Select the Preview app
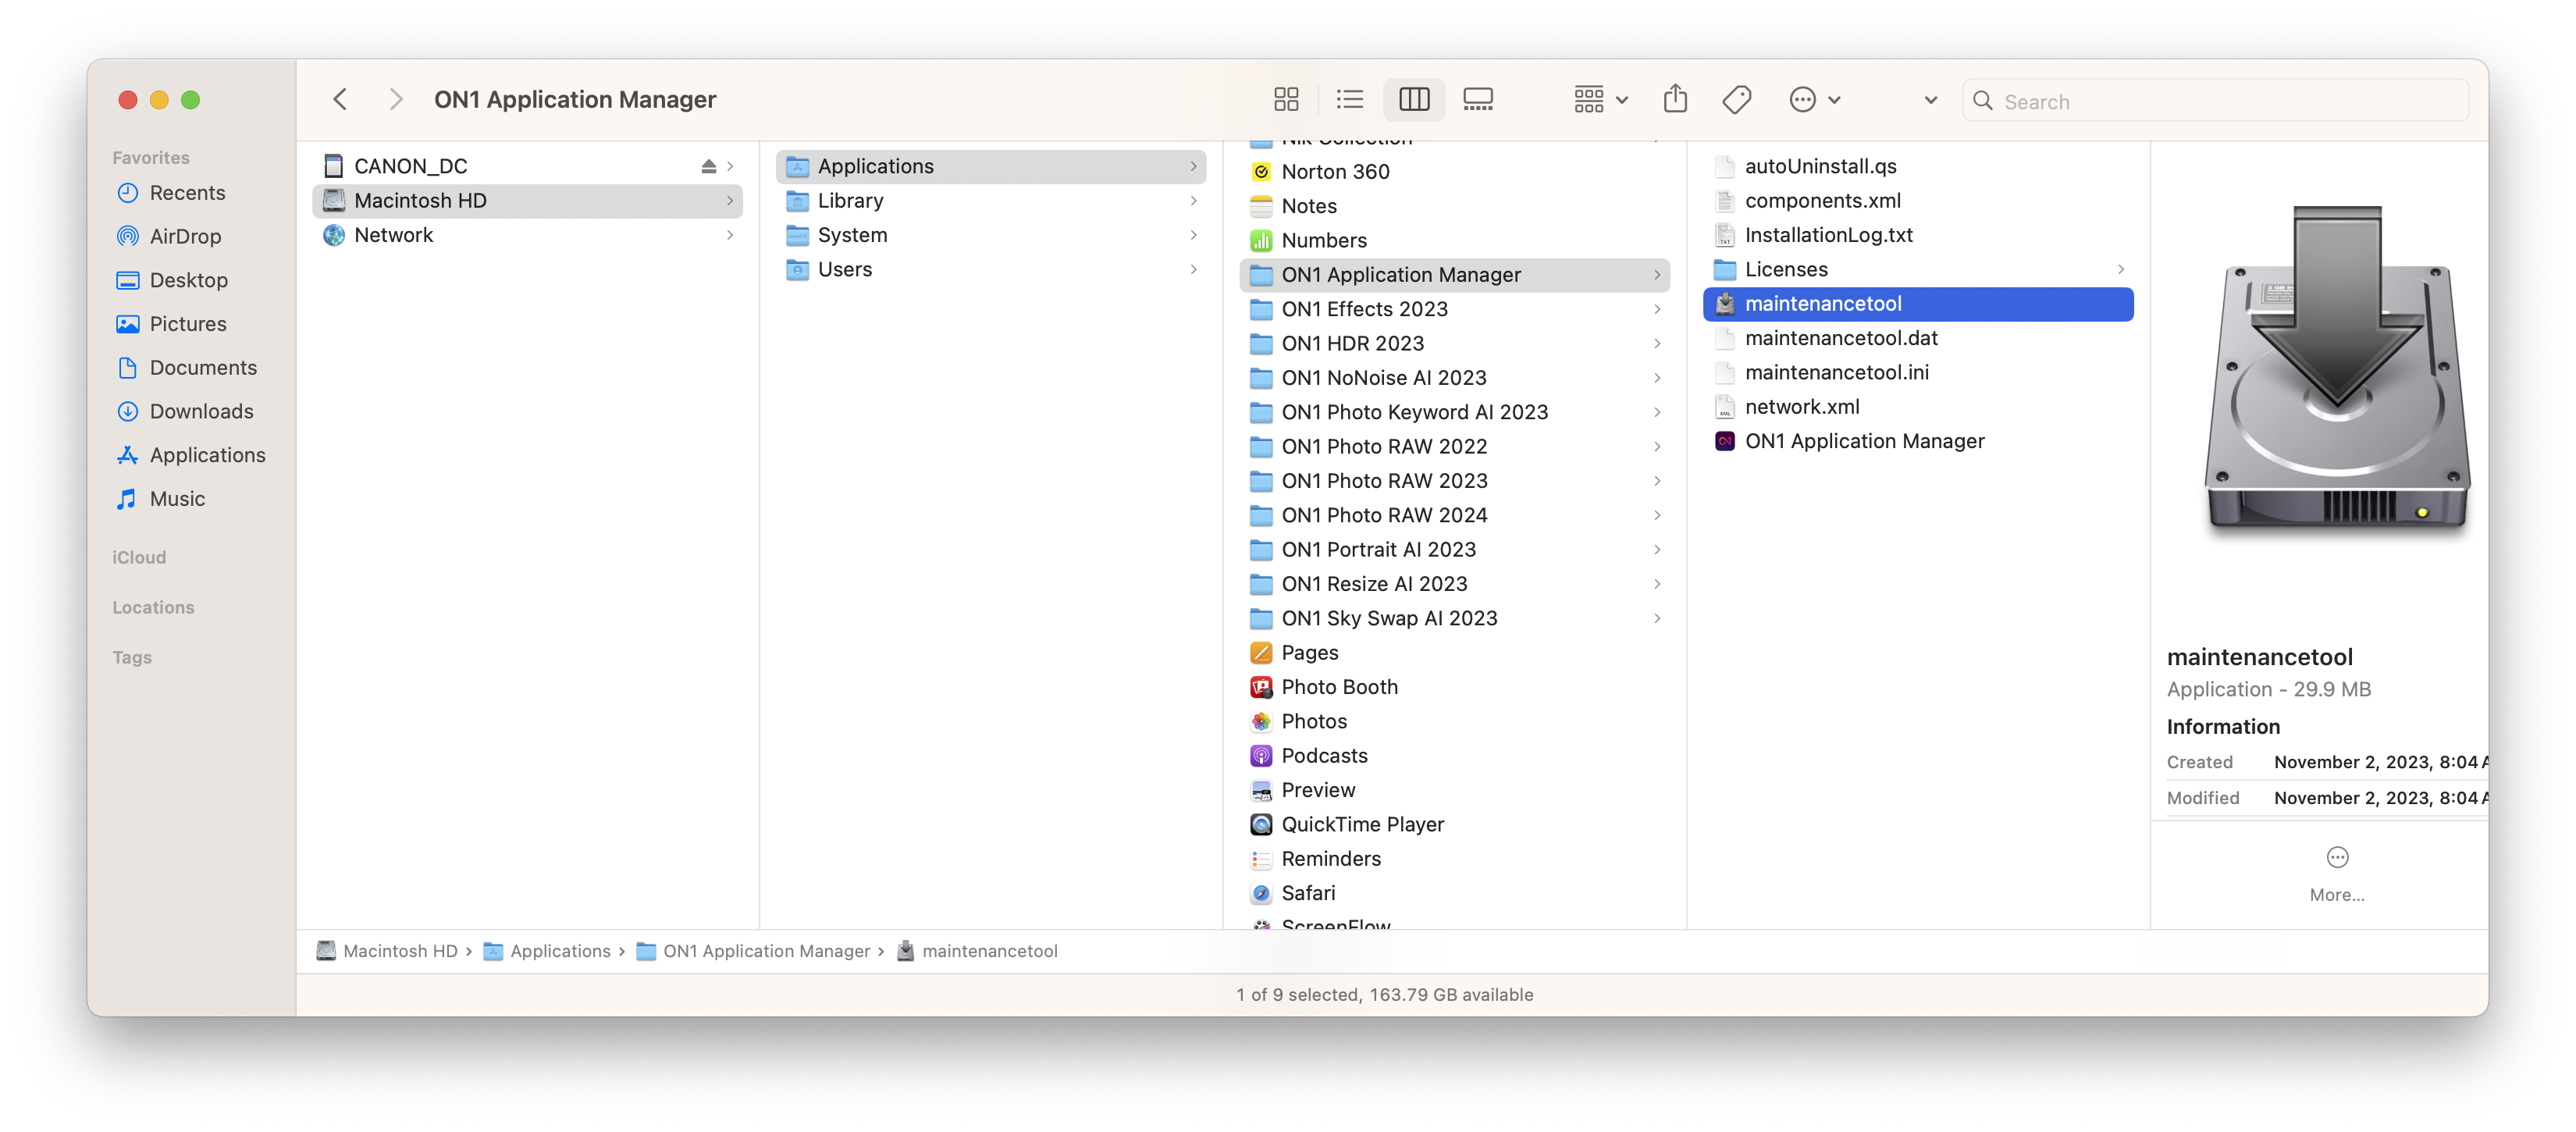 coord(1455,790)
